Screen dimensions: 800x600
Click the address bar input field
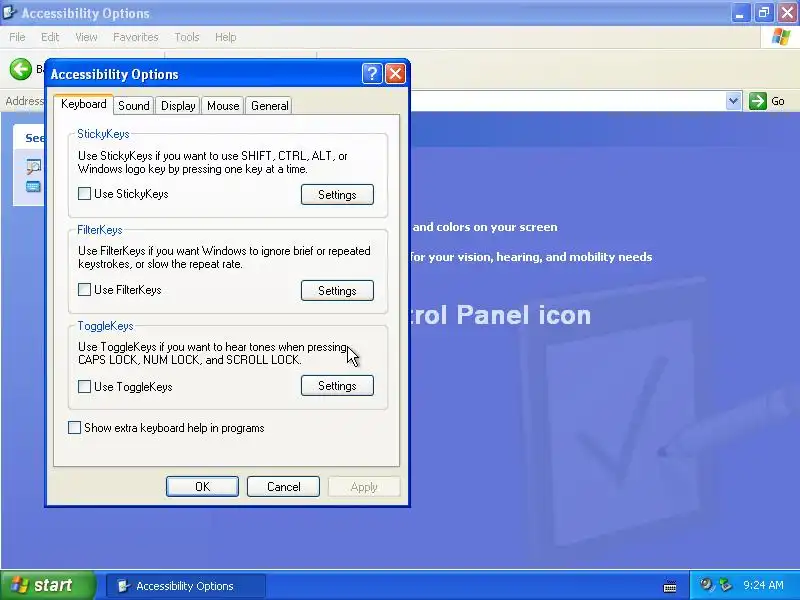point(566,101)
